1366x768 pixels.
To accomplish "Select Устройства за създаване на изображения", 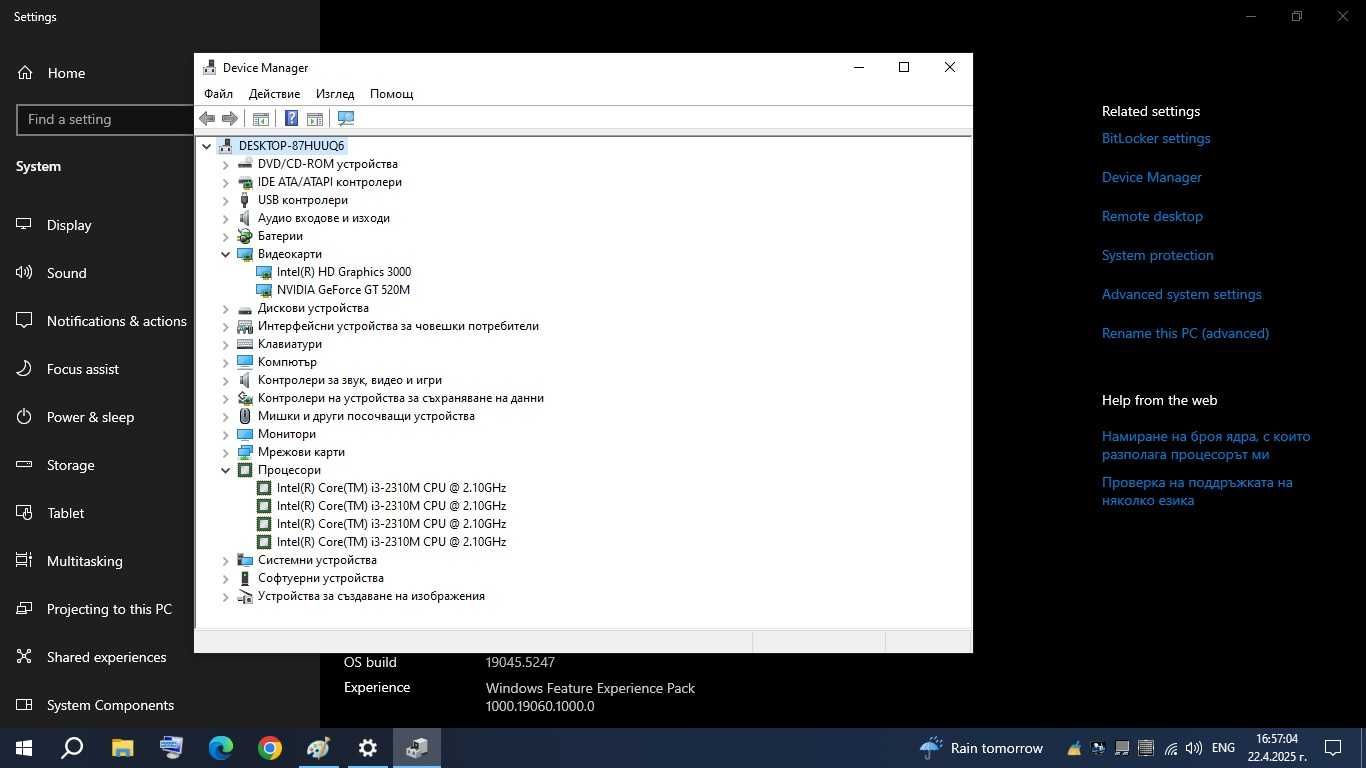I will (x=371, y=596).
